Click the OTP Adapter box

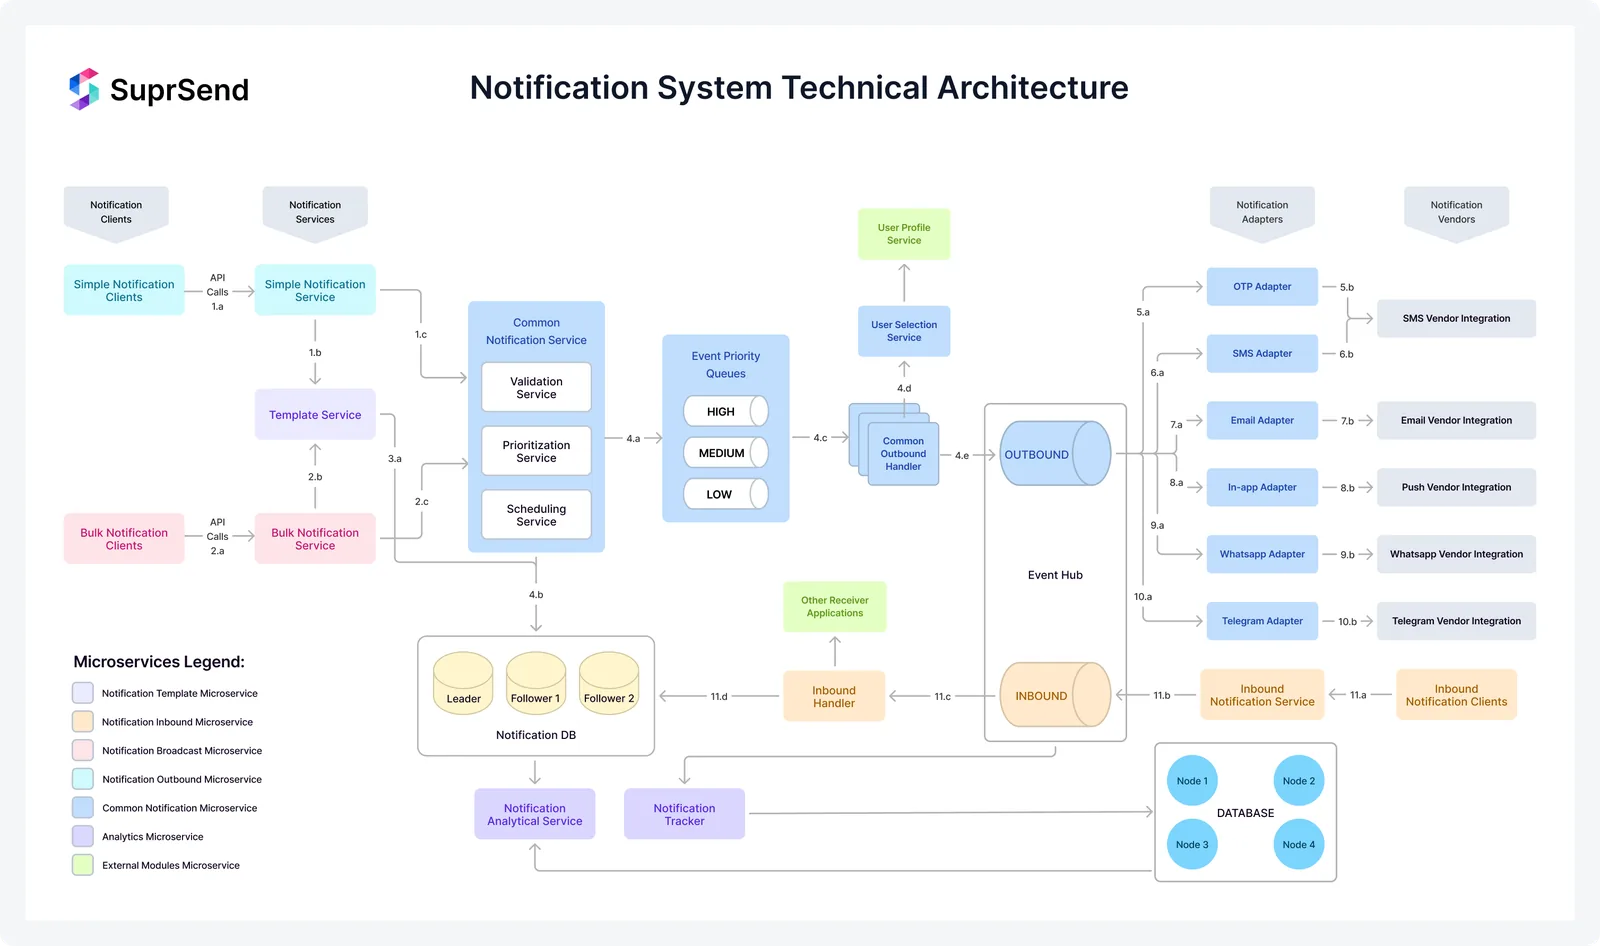pos(1262,286)
